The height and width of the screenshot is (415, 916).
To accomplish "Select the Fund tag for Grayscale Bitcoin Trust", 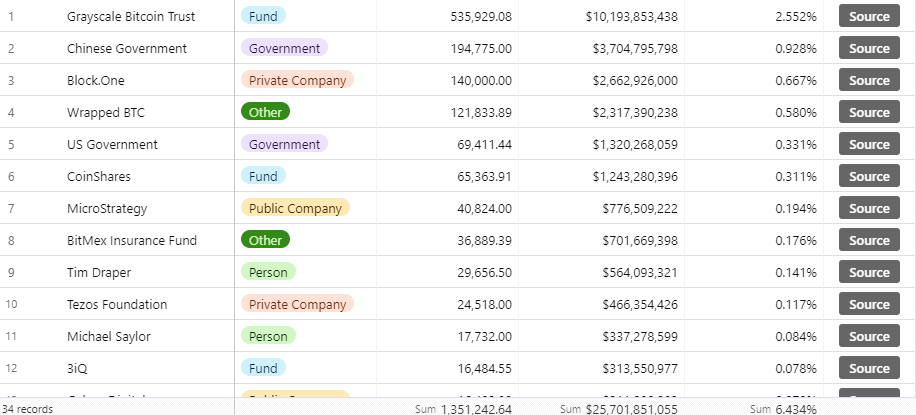I will point(263,16).
